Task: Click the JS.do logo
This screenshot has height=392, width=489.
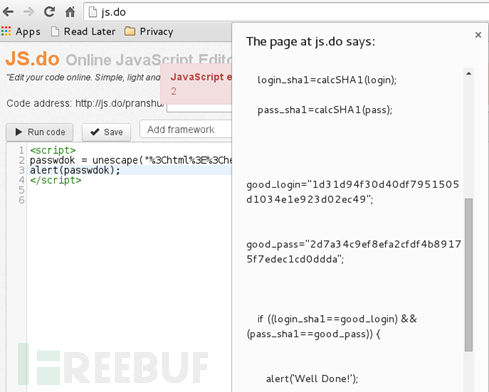Action: [33, 59]
